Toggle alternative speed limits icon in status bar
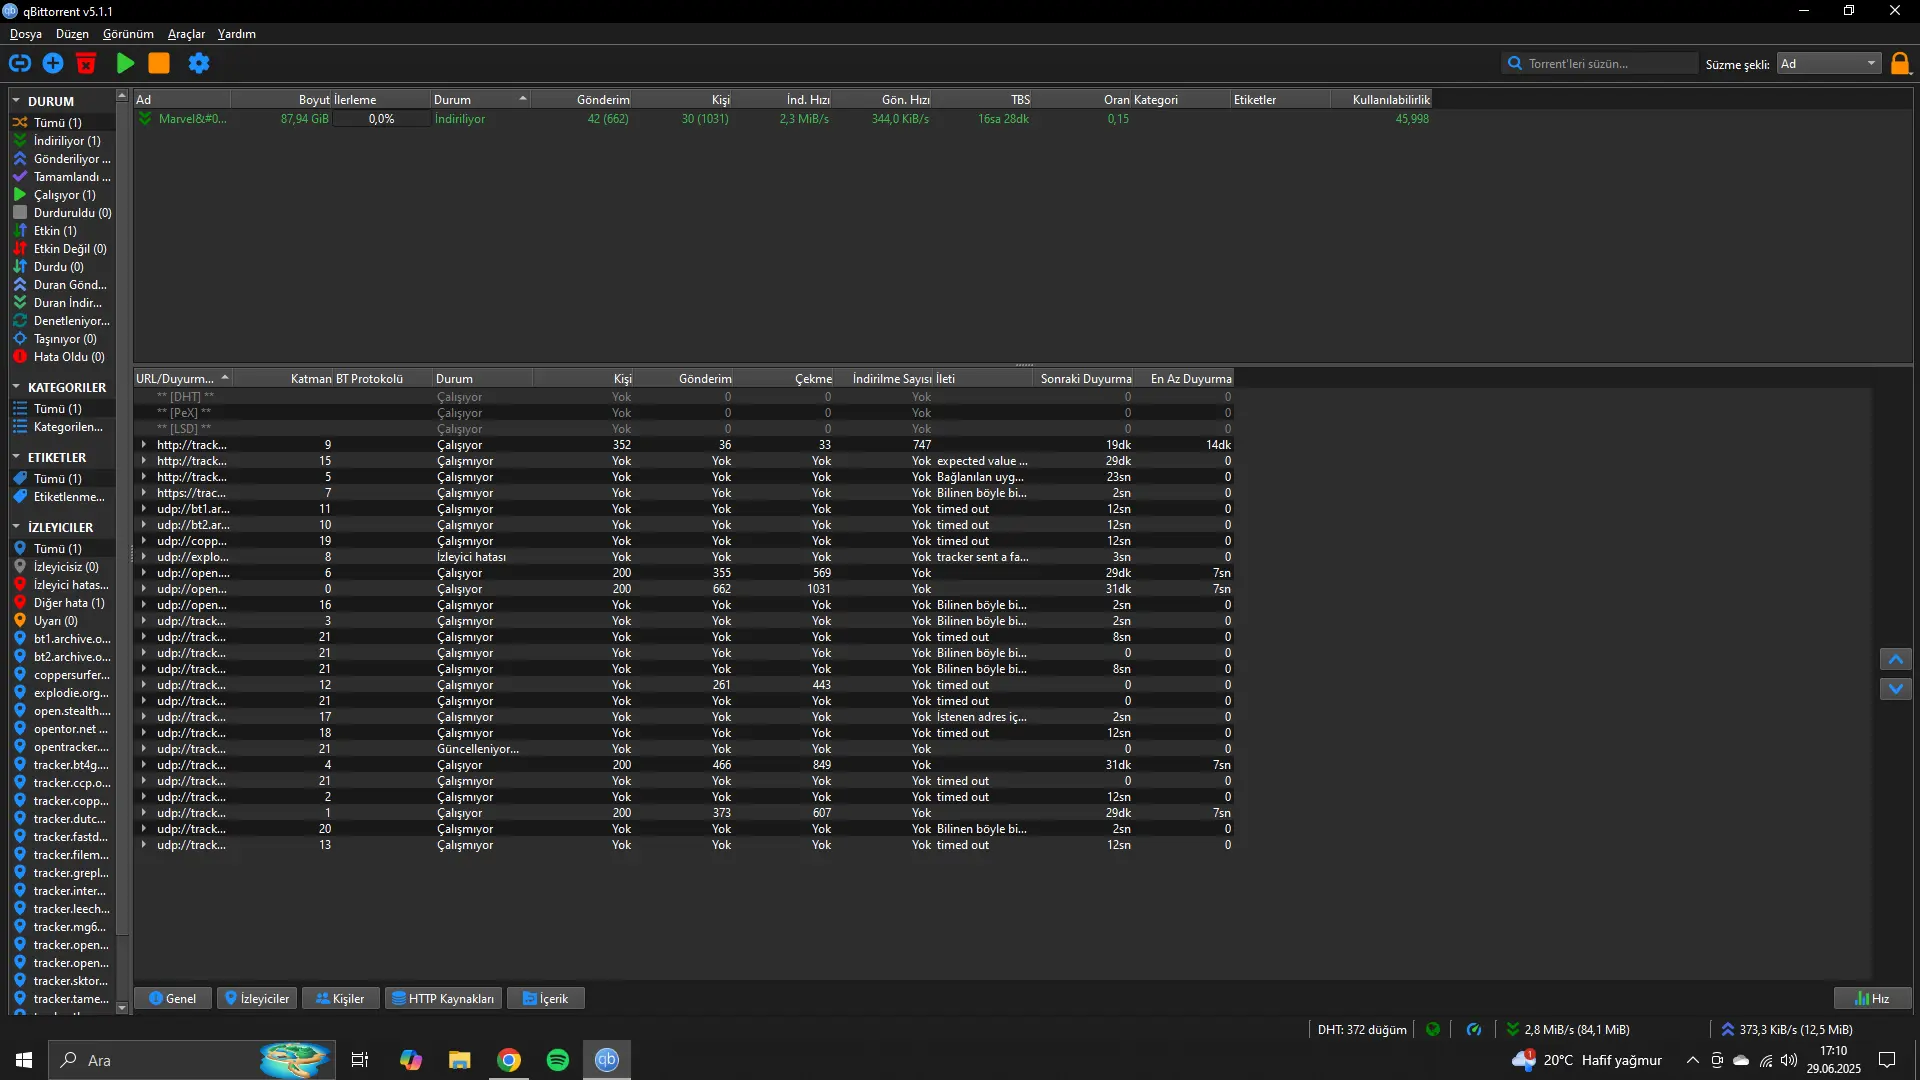Screen dimensions: 1920x1080 click(1474, 1029)
